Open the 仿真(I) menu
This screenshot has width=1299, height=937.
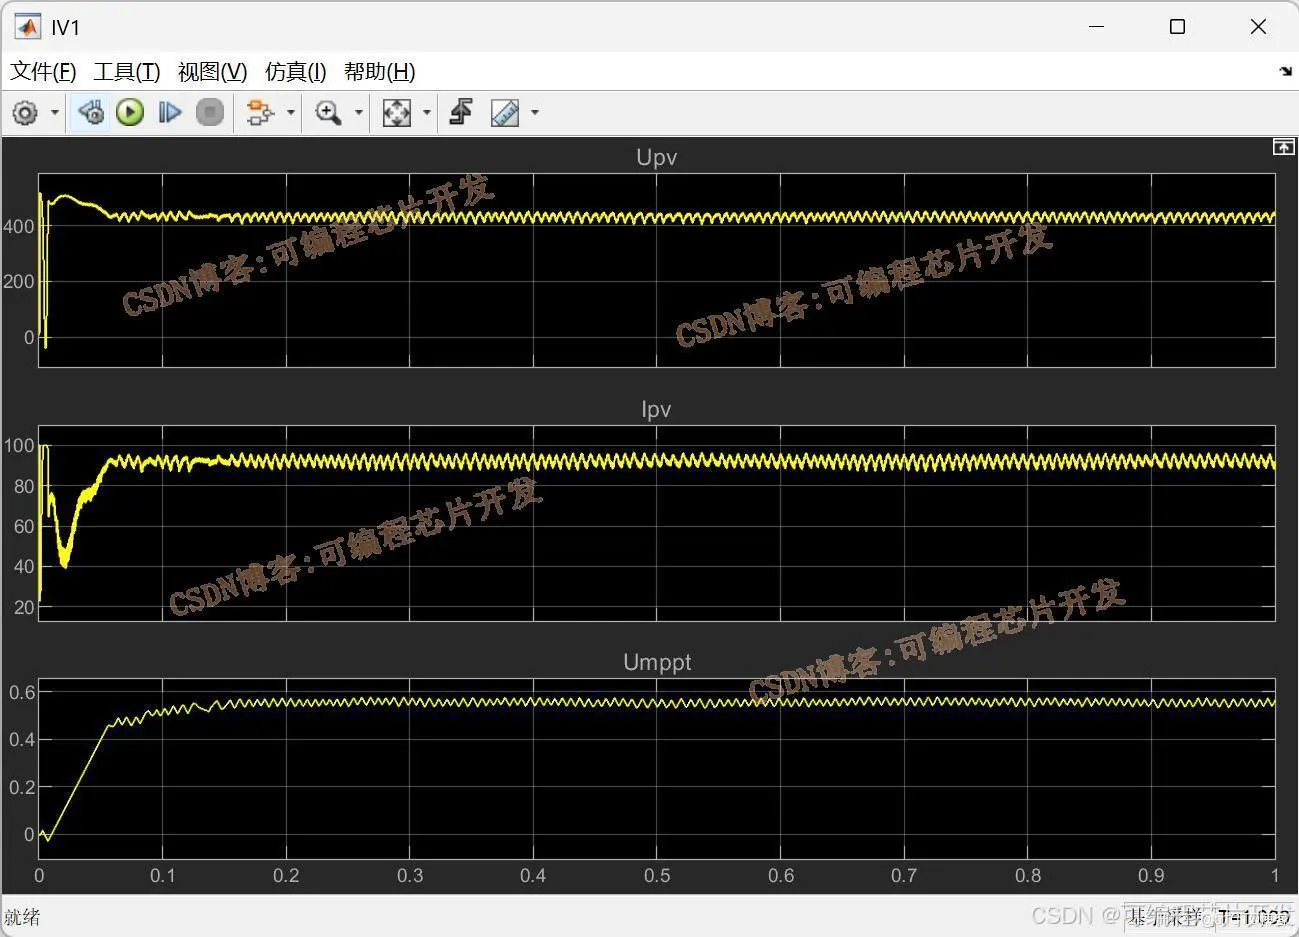pos(296,72)
